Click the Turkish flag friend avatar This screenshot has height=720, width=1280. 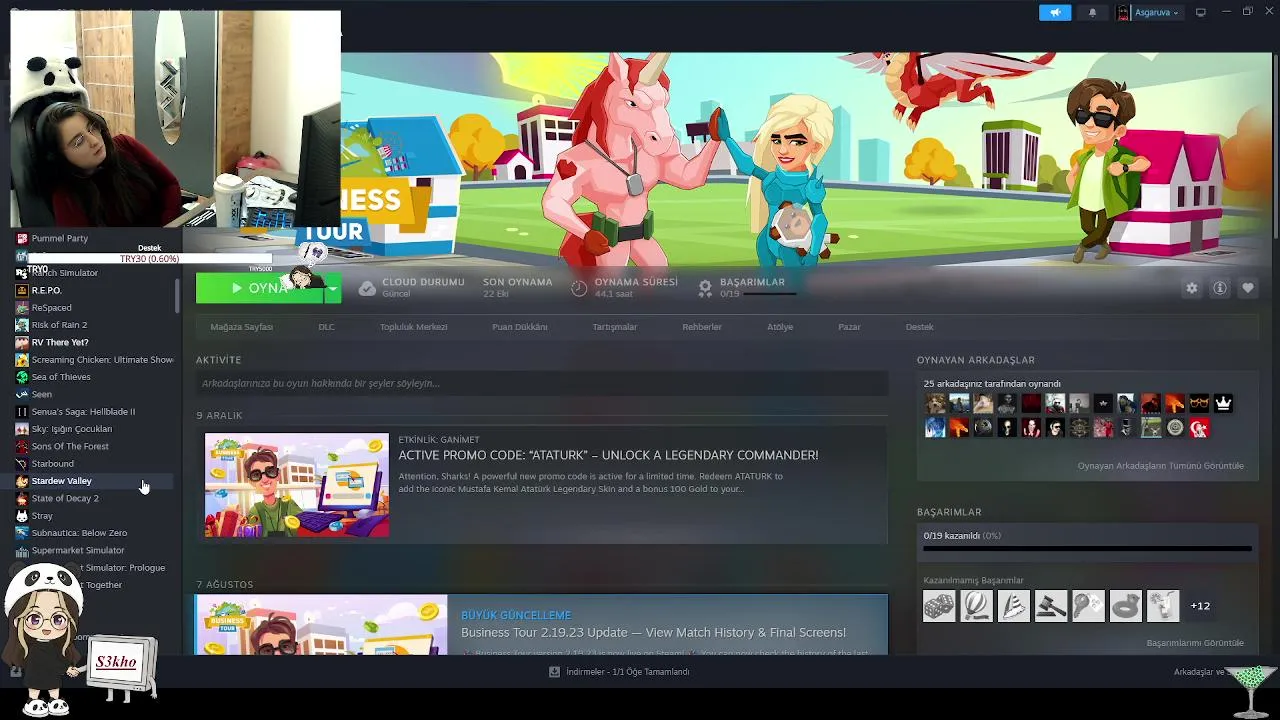1199,428
